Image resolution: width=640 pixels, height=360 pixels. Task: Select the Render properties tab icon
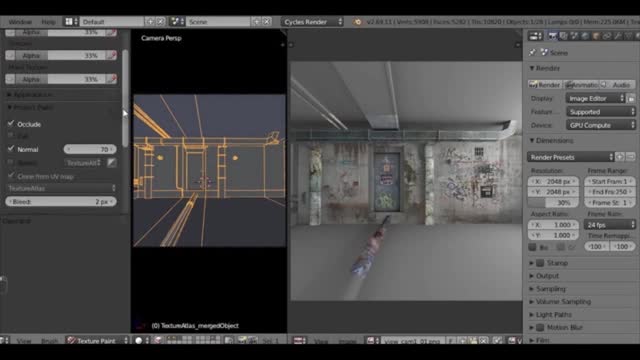pos(552,36)
